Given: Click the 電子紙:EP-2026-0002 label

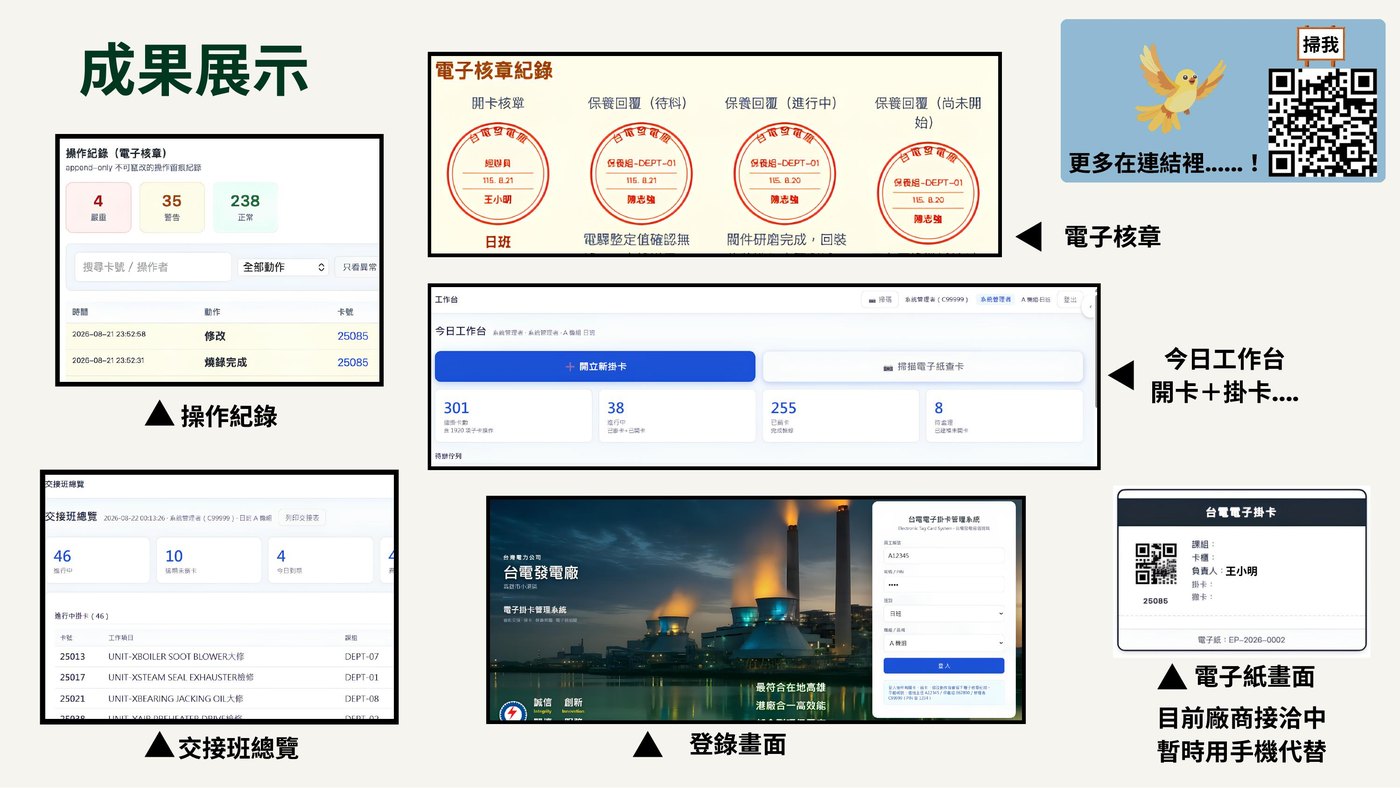Looking at the screenshot, I should point(1241,639).
